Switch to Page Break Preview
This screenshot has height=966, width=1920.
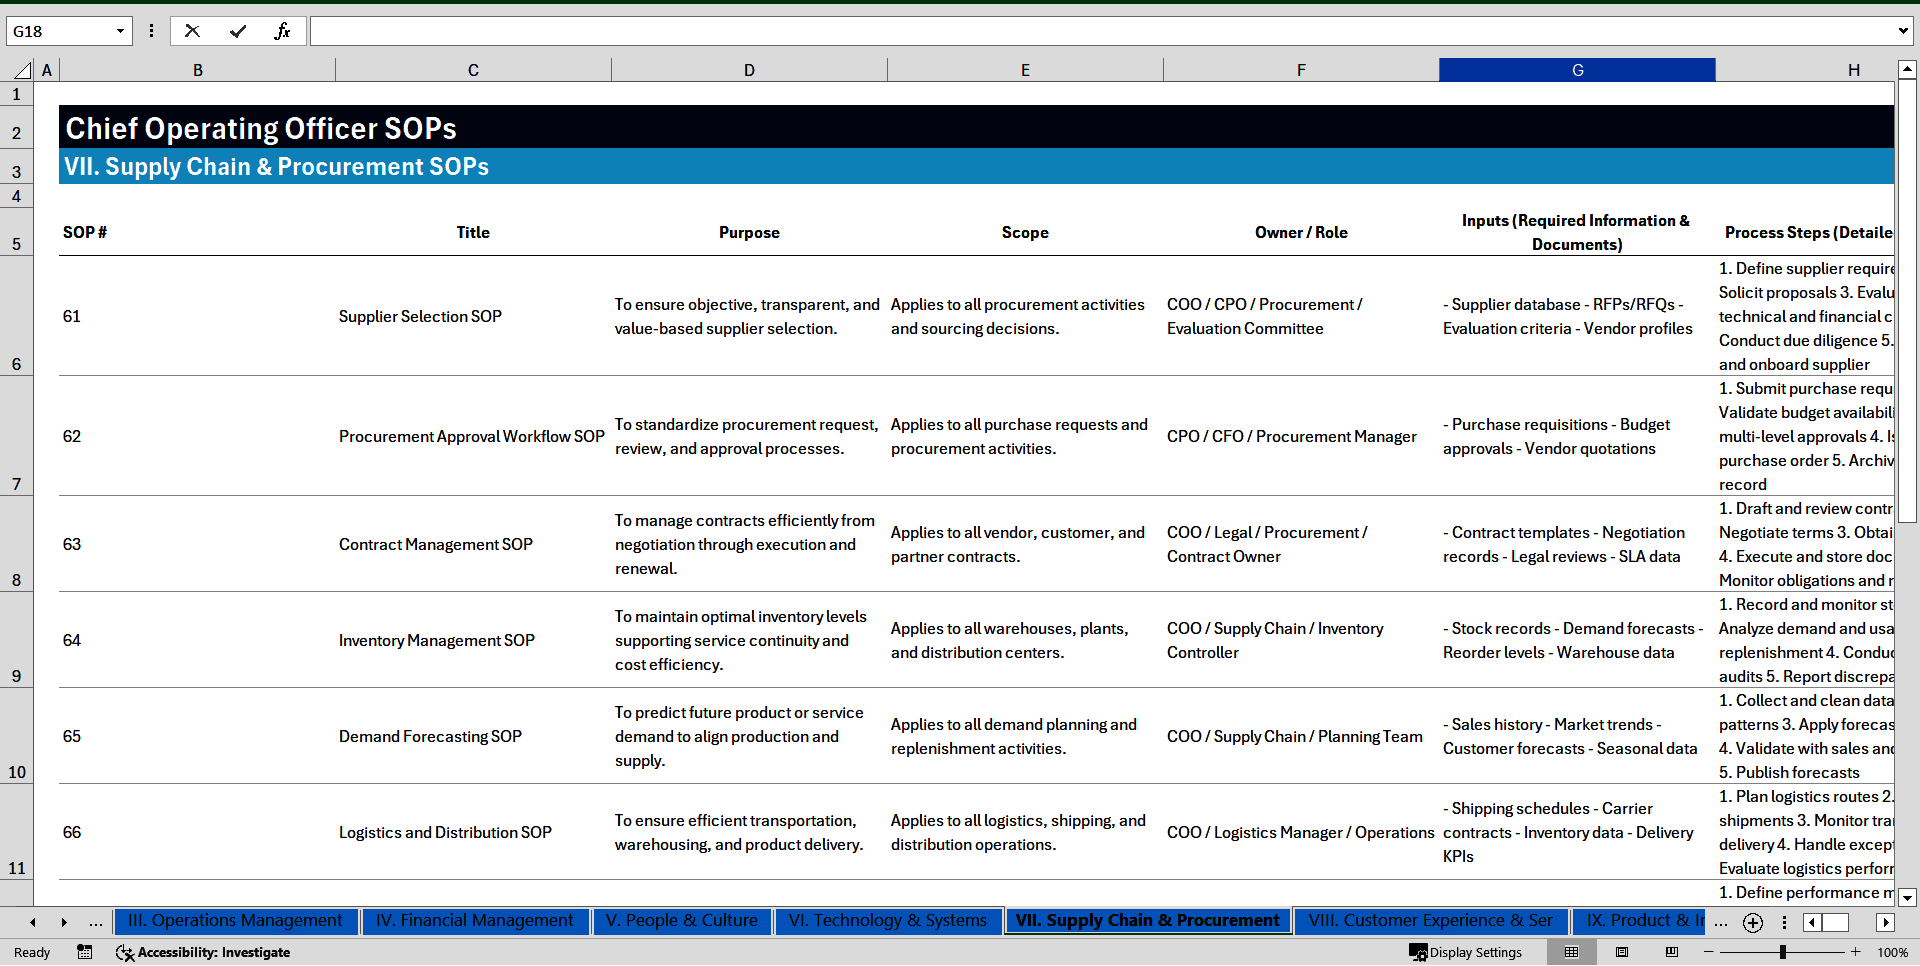[1672, 952]
